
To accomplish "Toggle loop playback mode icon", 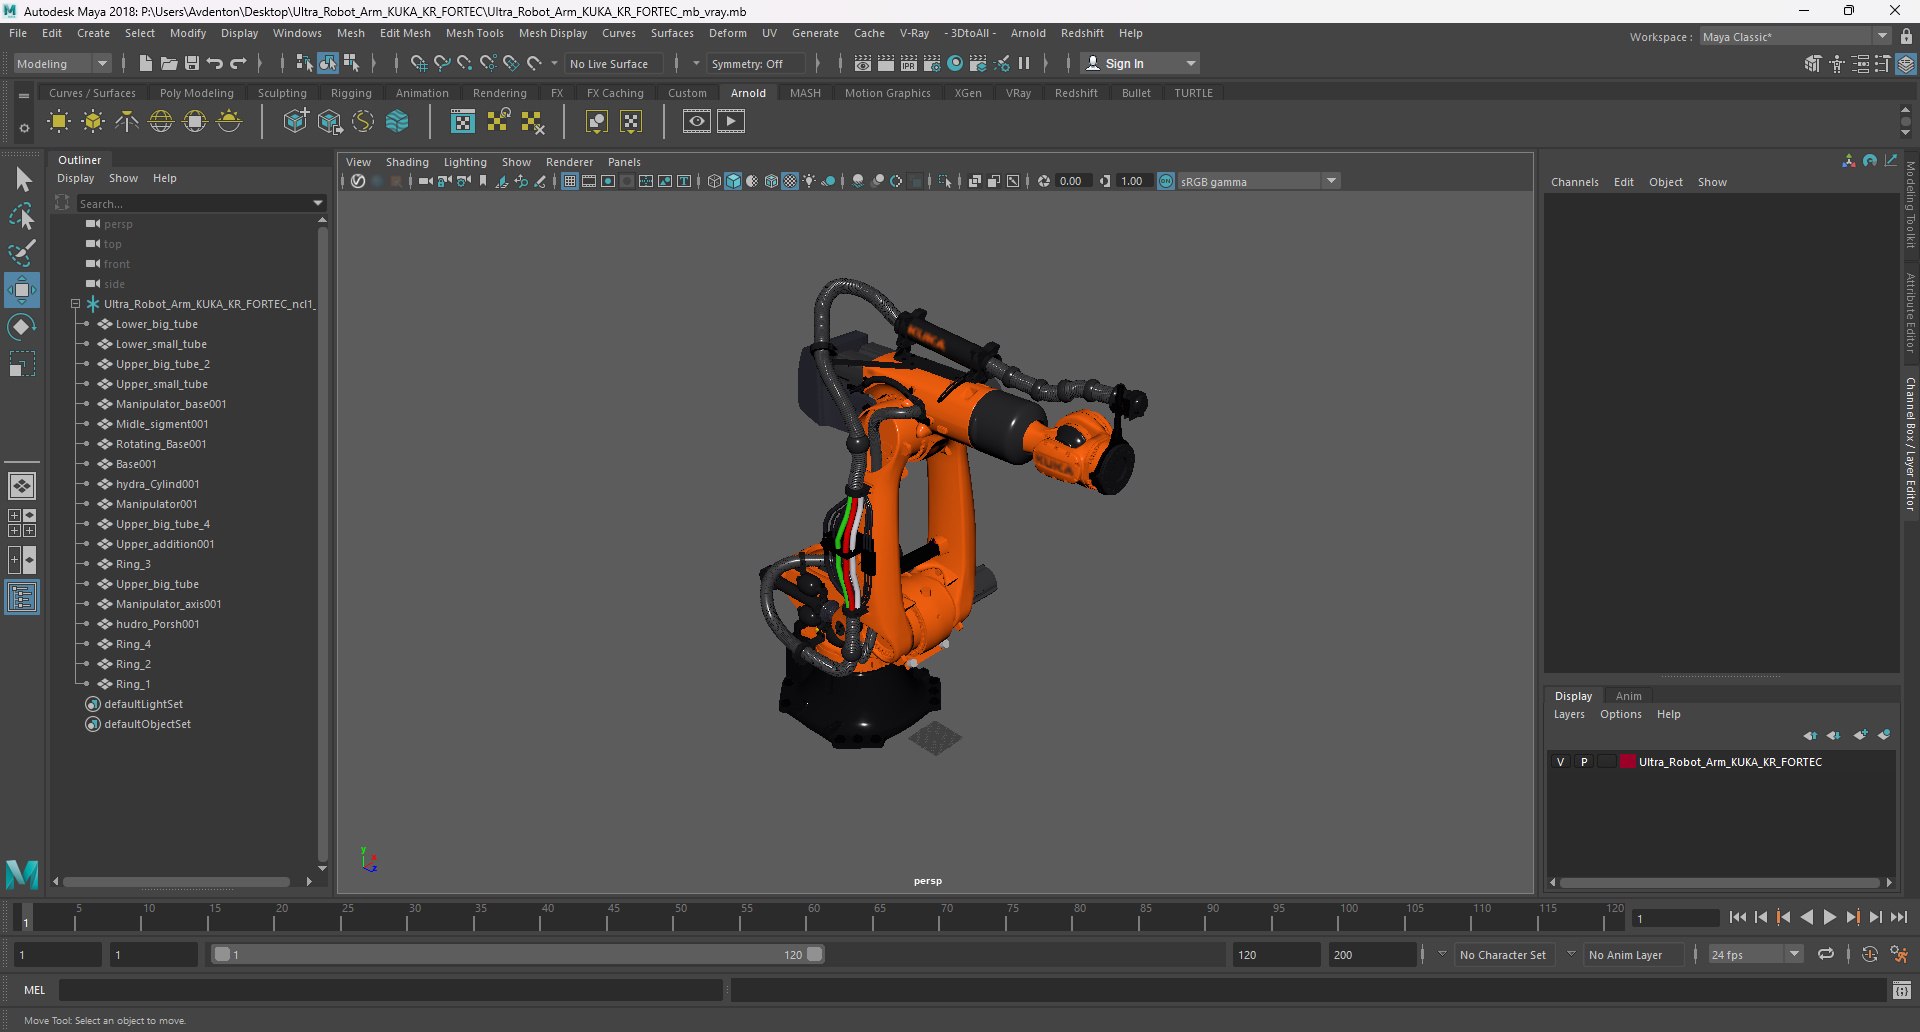I will coord(1826,954).
